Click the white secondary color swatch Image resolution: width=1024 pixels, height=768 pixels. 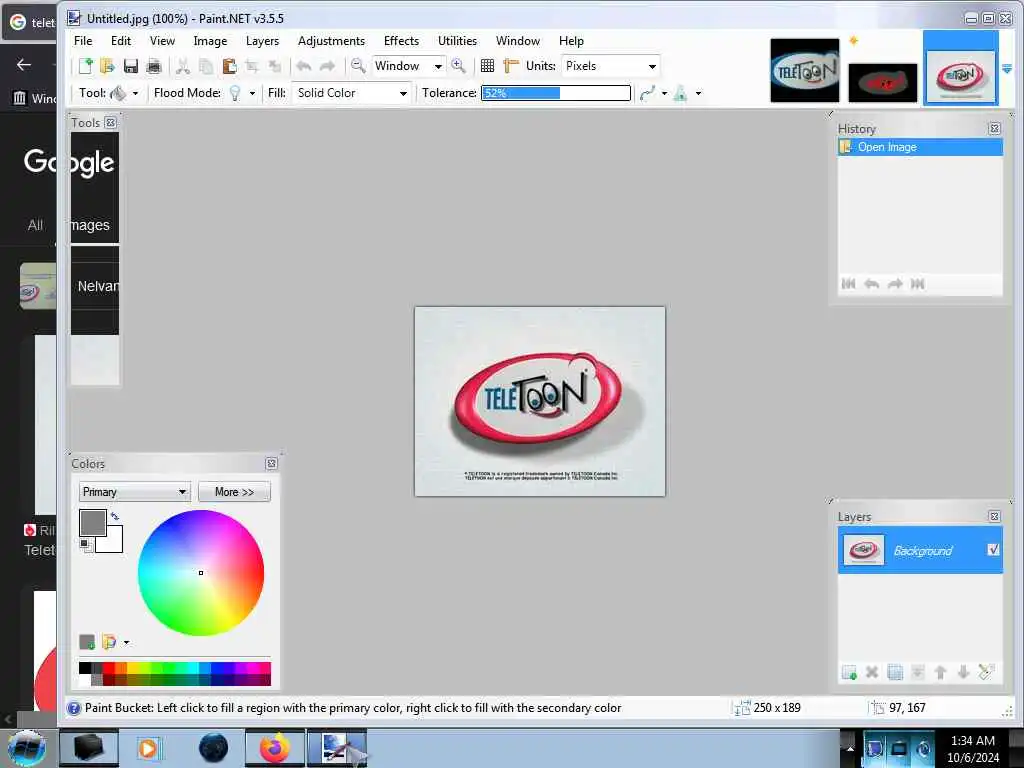112,541
